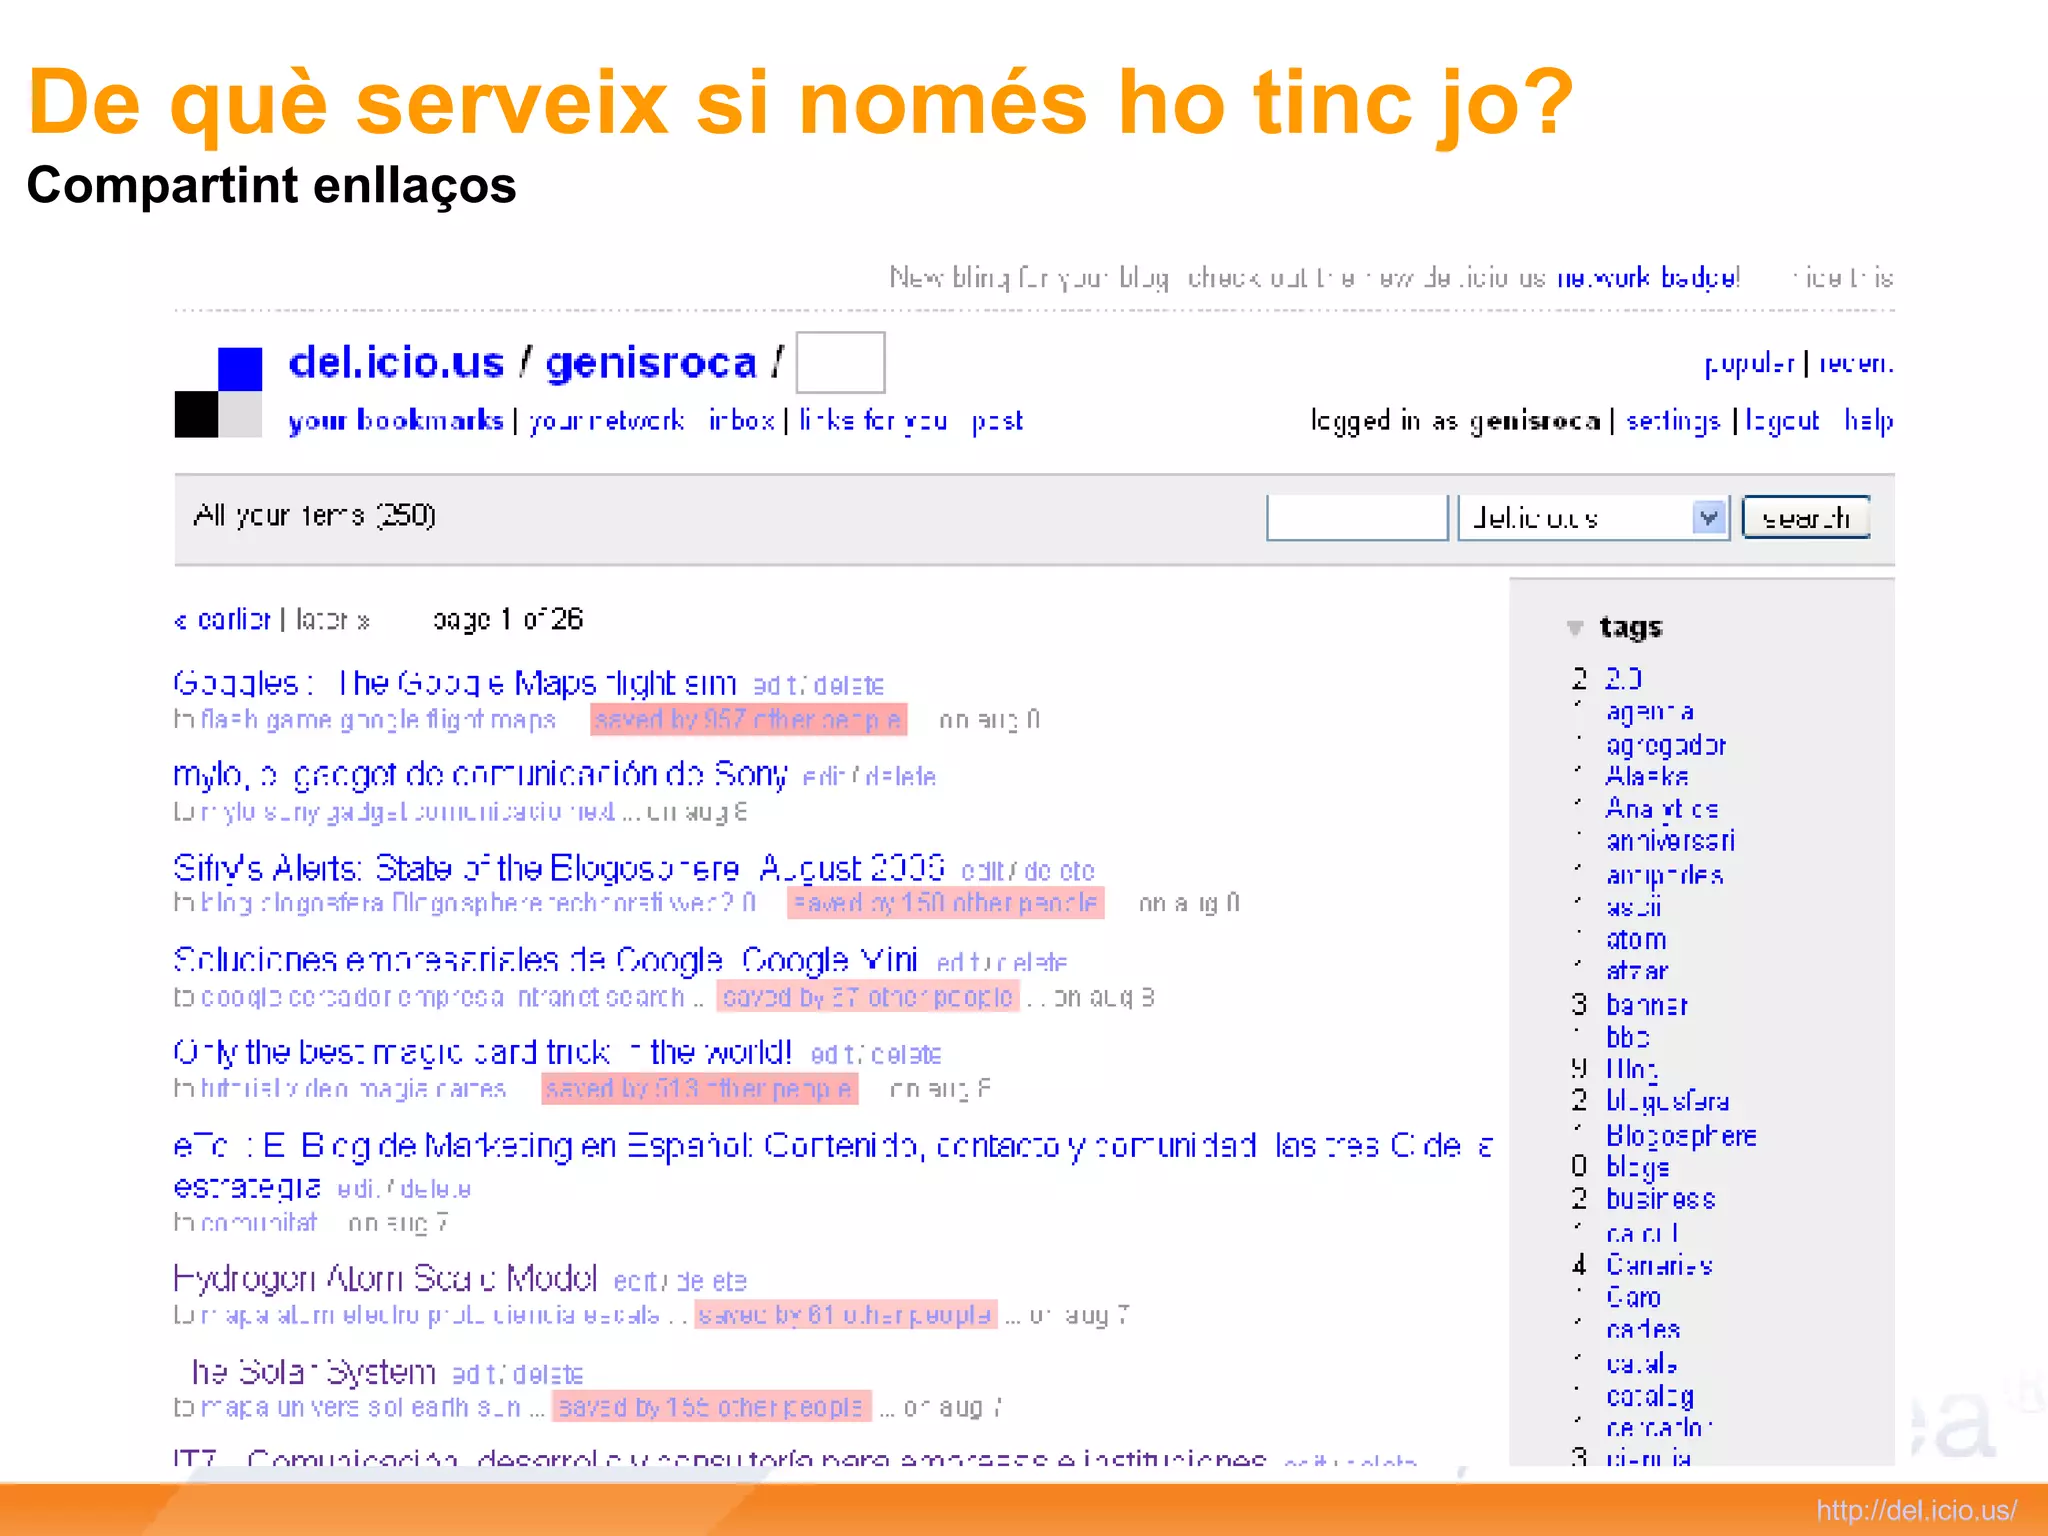Viewport: 2048px width, 1536px height.
Task: Click the http://del.icio.us/ footer URL
Action: click(x=1917, y=1510)
